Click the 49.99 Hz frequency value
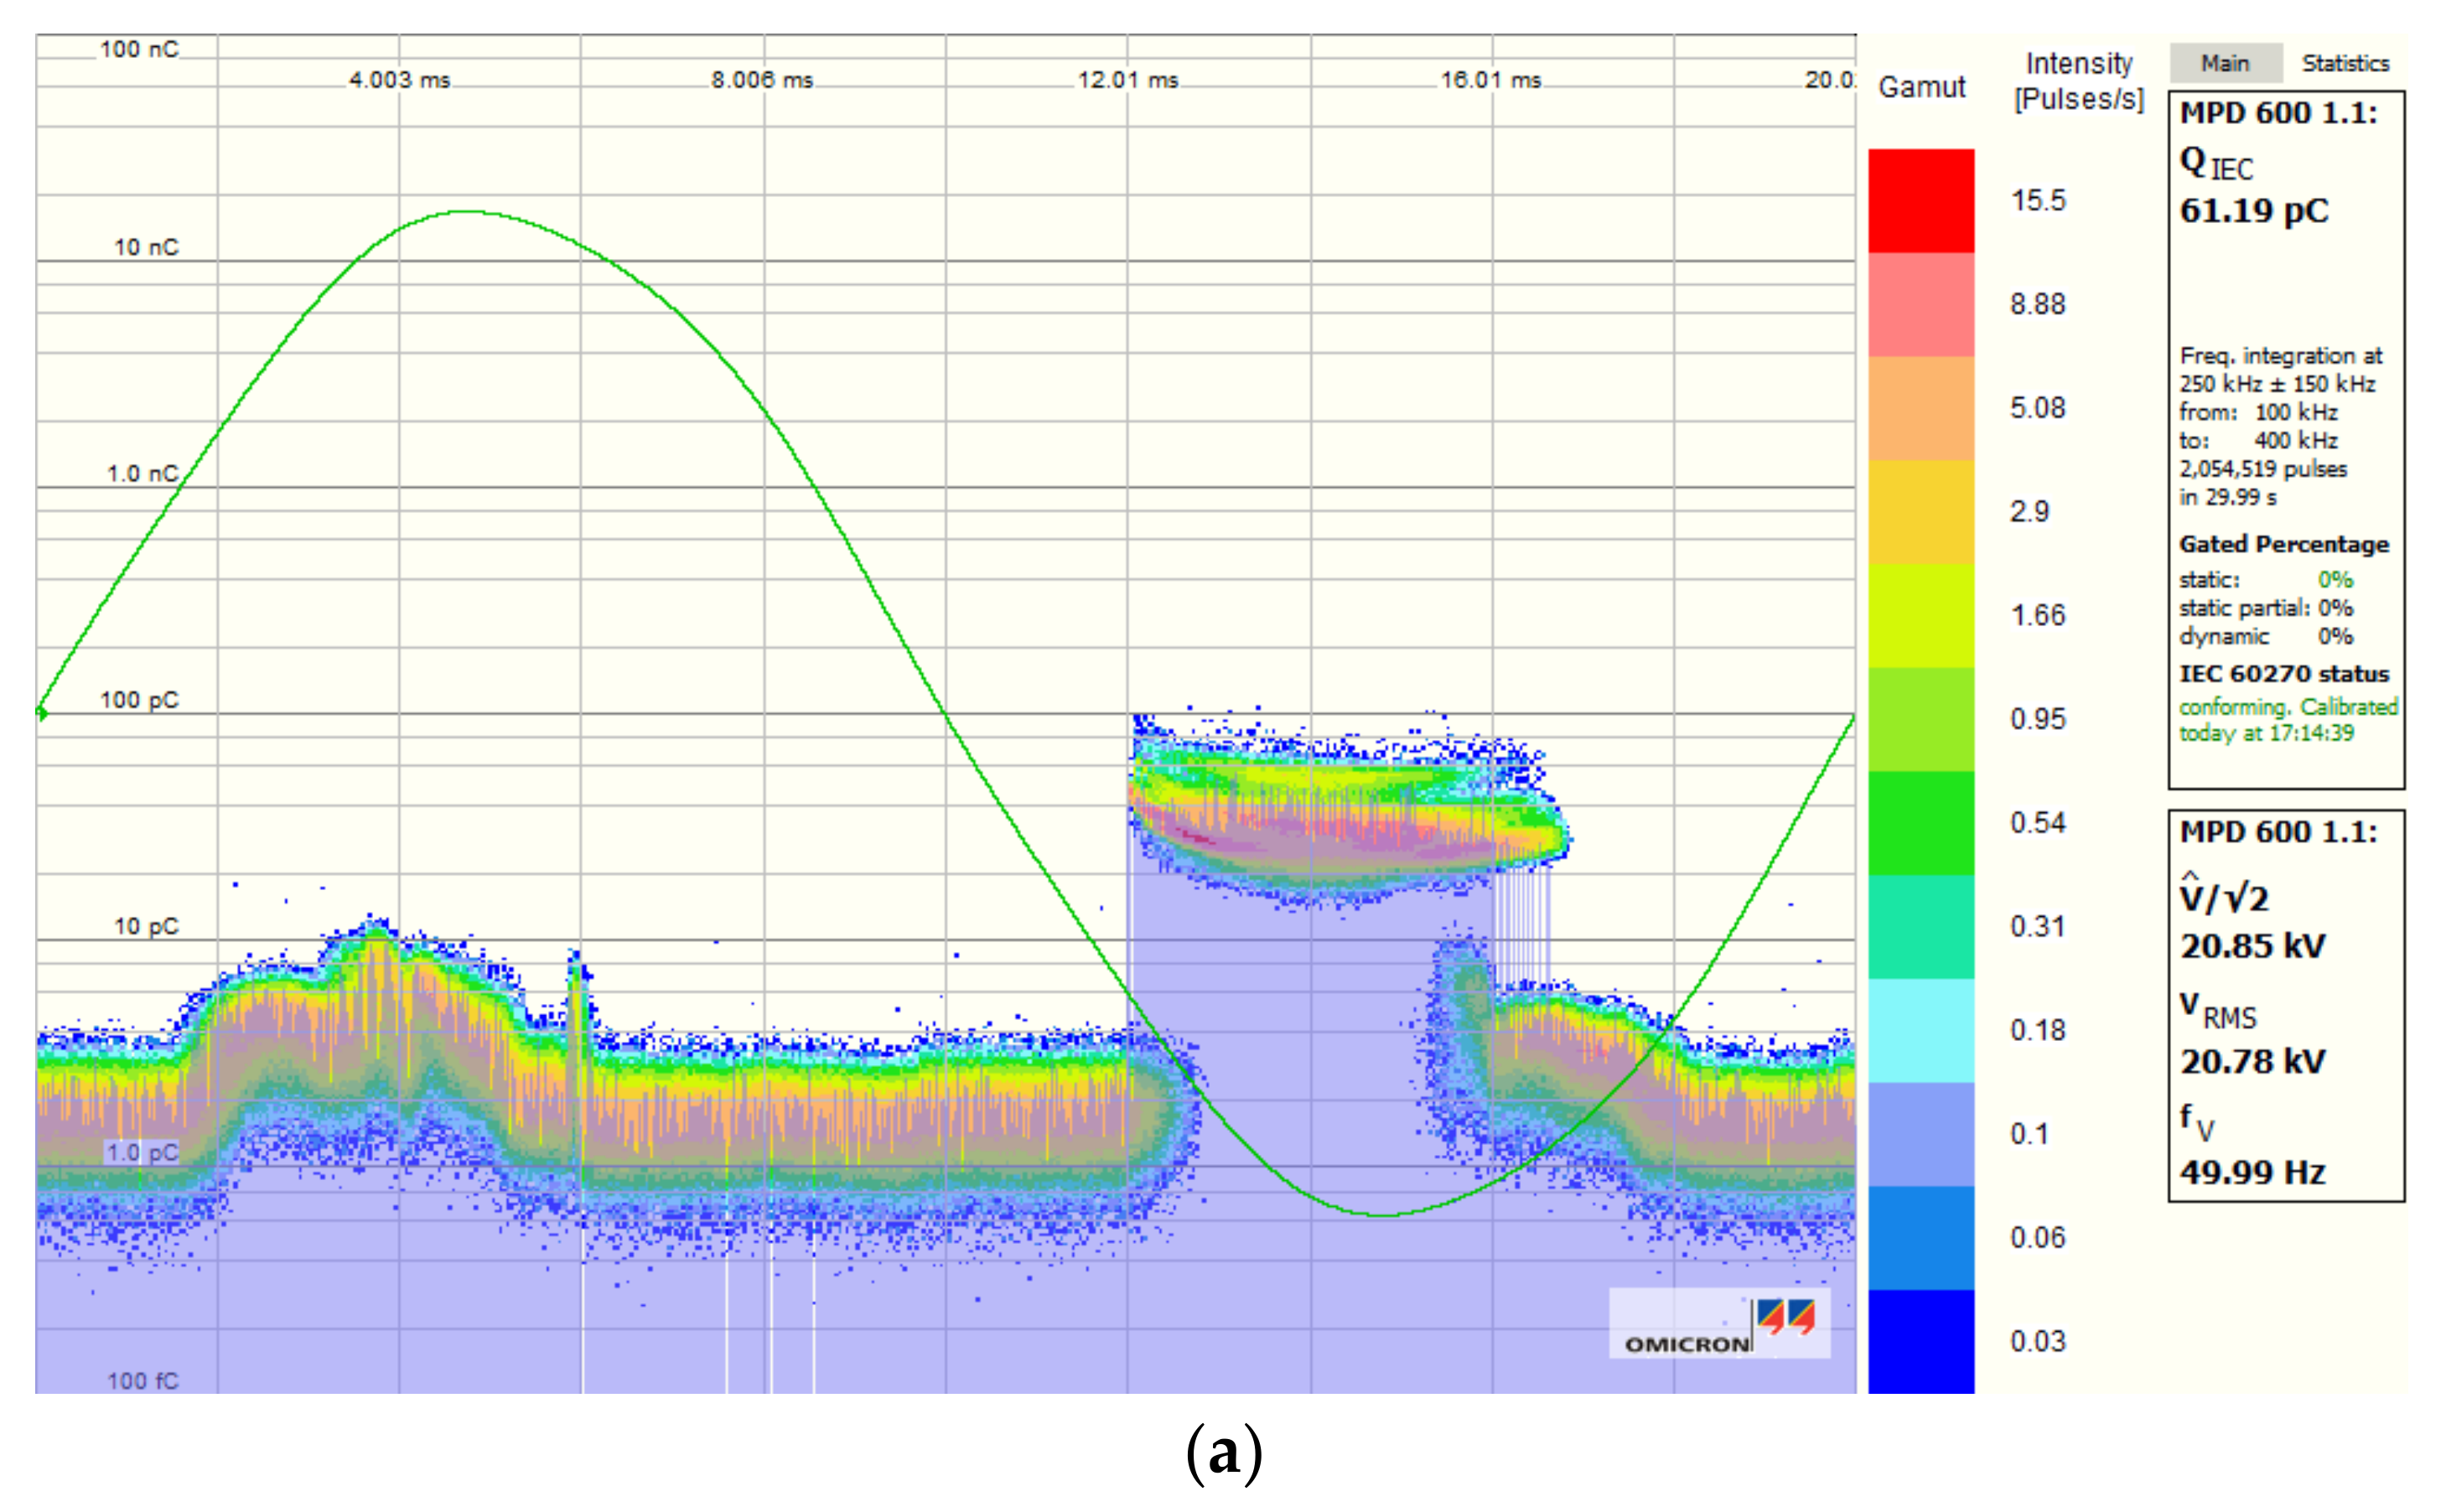The width and height of the screenshot is (2441, 1512). pyautogui.click(x=2252, y=1172)
